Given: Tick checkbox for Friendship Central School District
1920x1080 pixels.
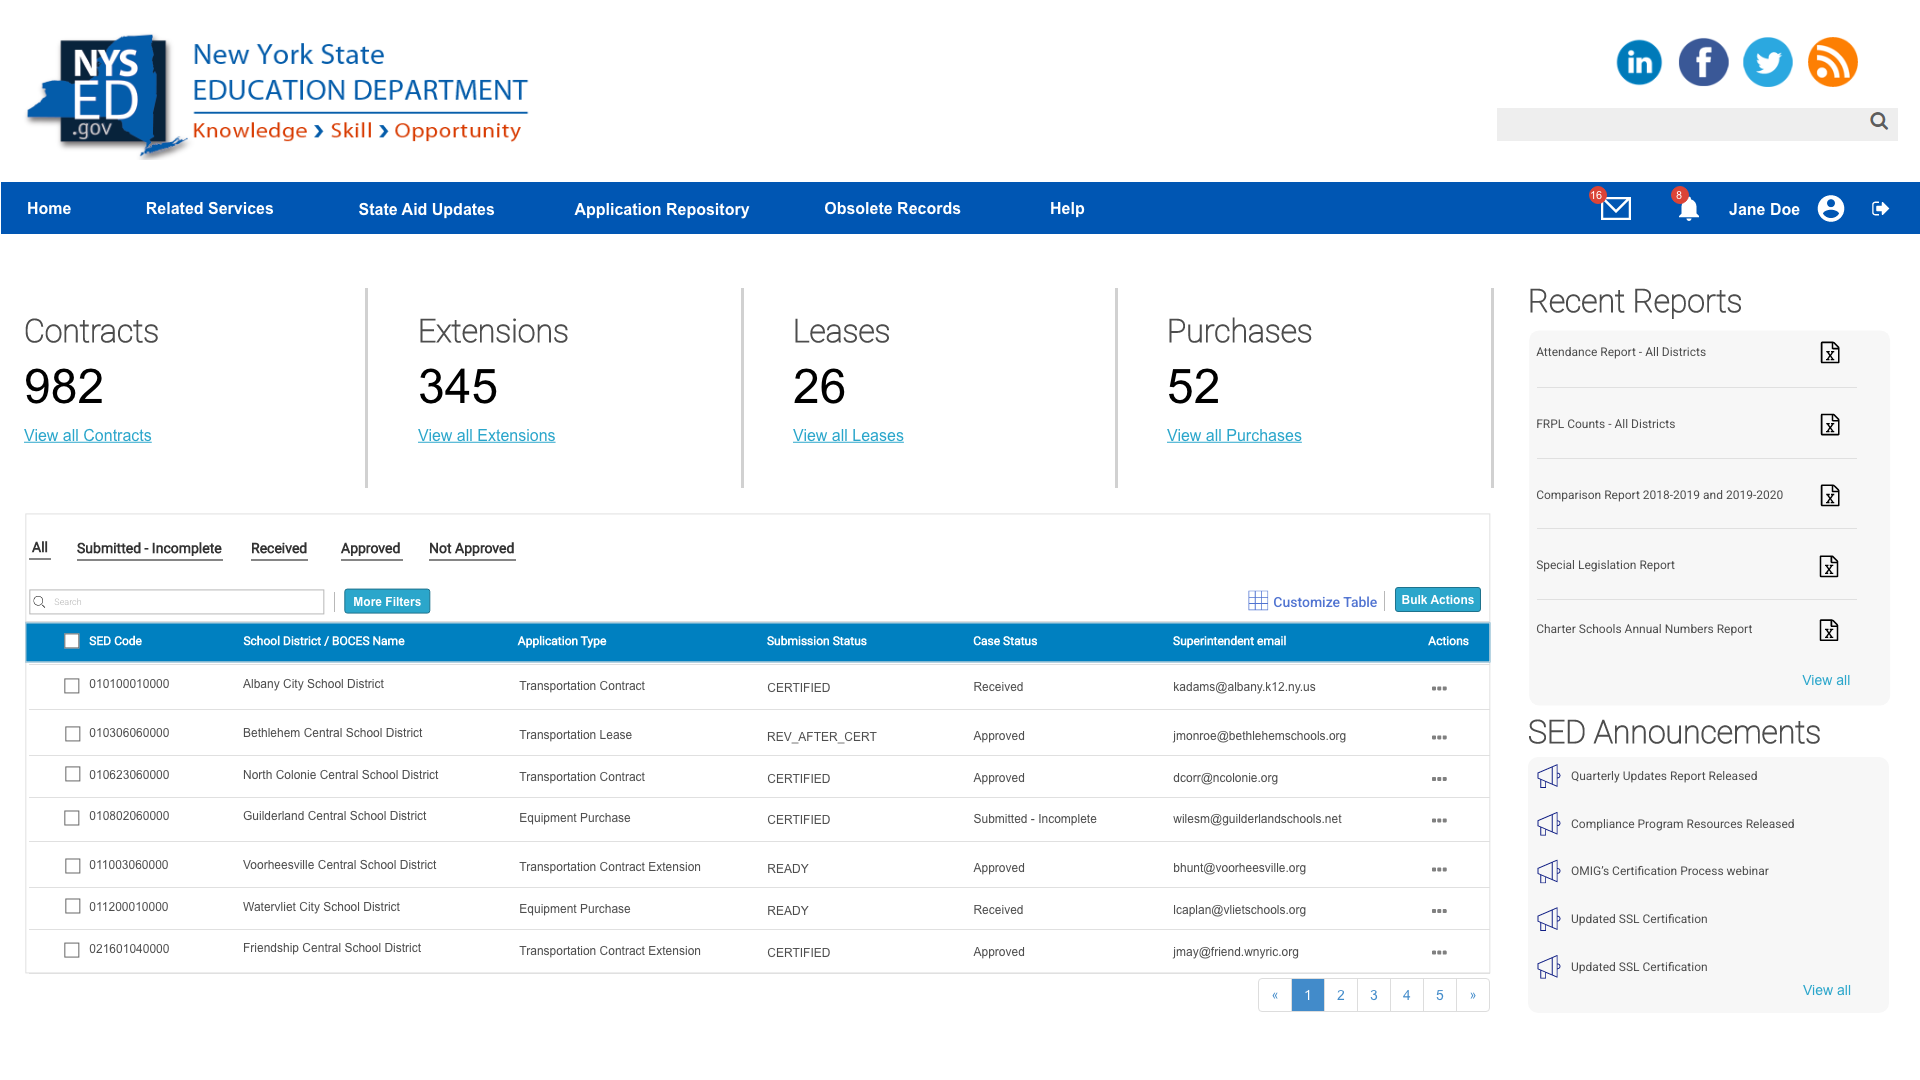Looking at the screenshot, I should click(72, 950).
